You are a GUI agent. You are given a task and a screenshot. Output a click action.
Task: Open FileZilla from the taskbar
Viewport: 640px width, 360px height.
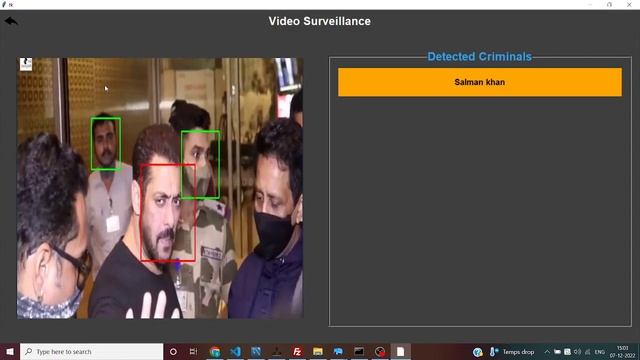(297, 351)
